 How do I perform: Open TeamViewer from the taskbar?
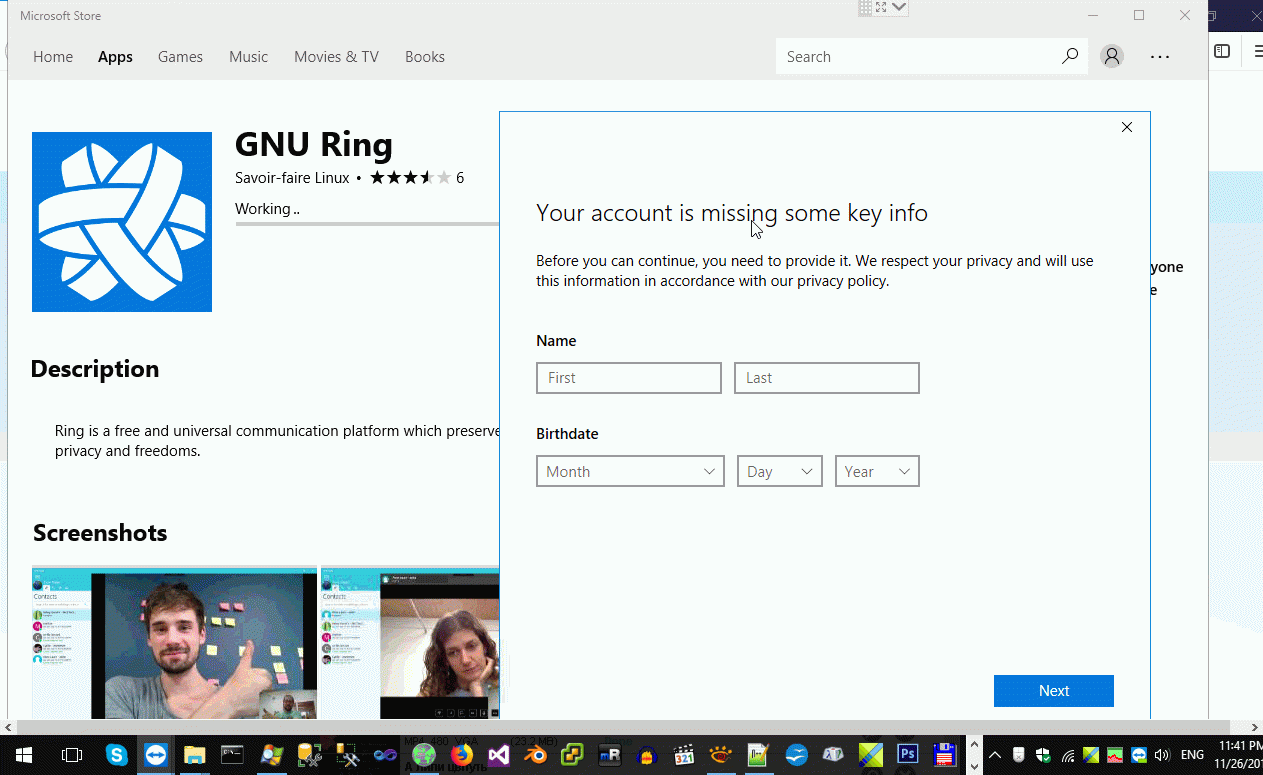point(156,755)
